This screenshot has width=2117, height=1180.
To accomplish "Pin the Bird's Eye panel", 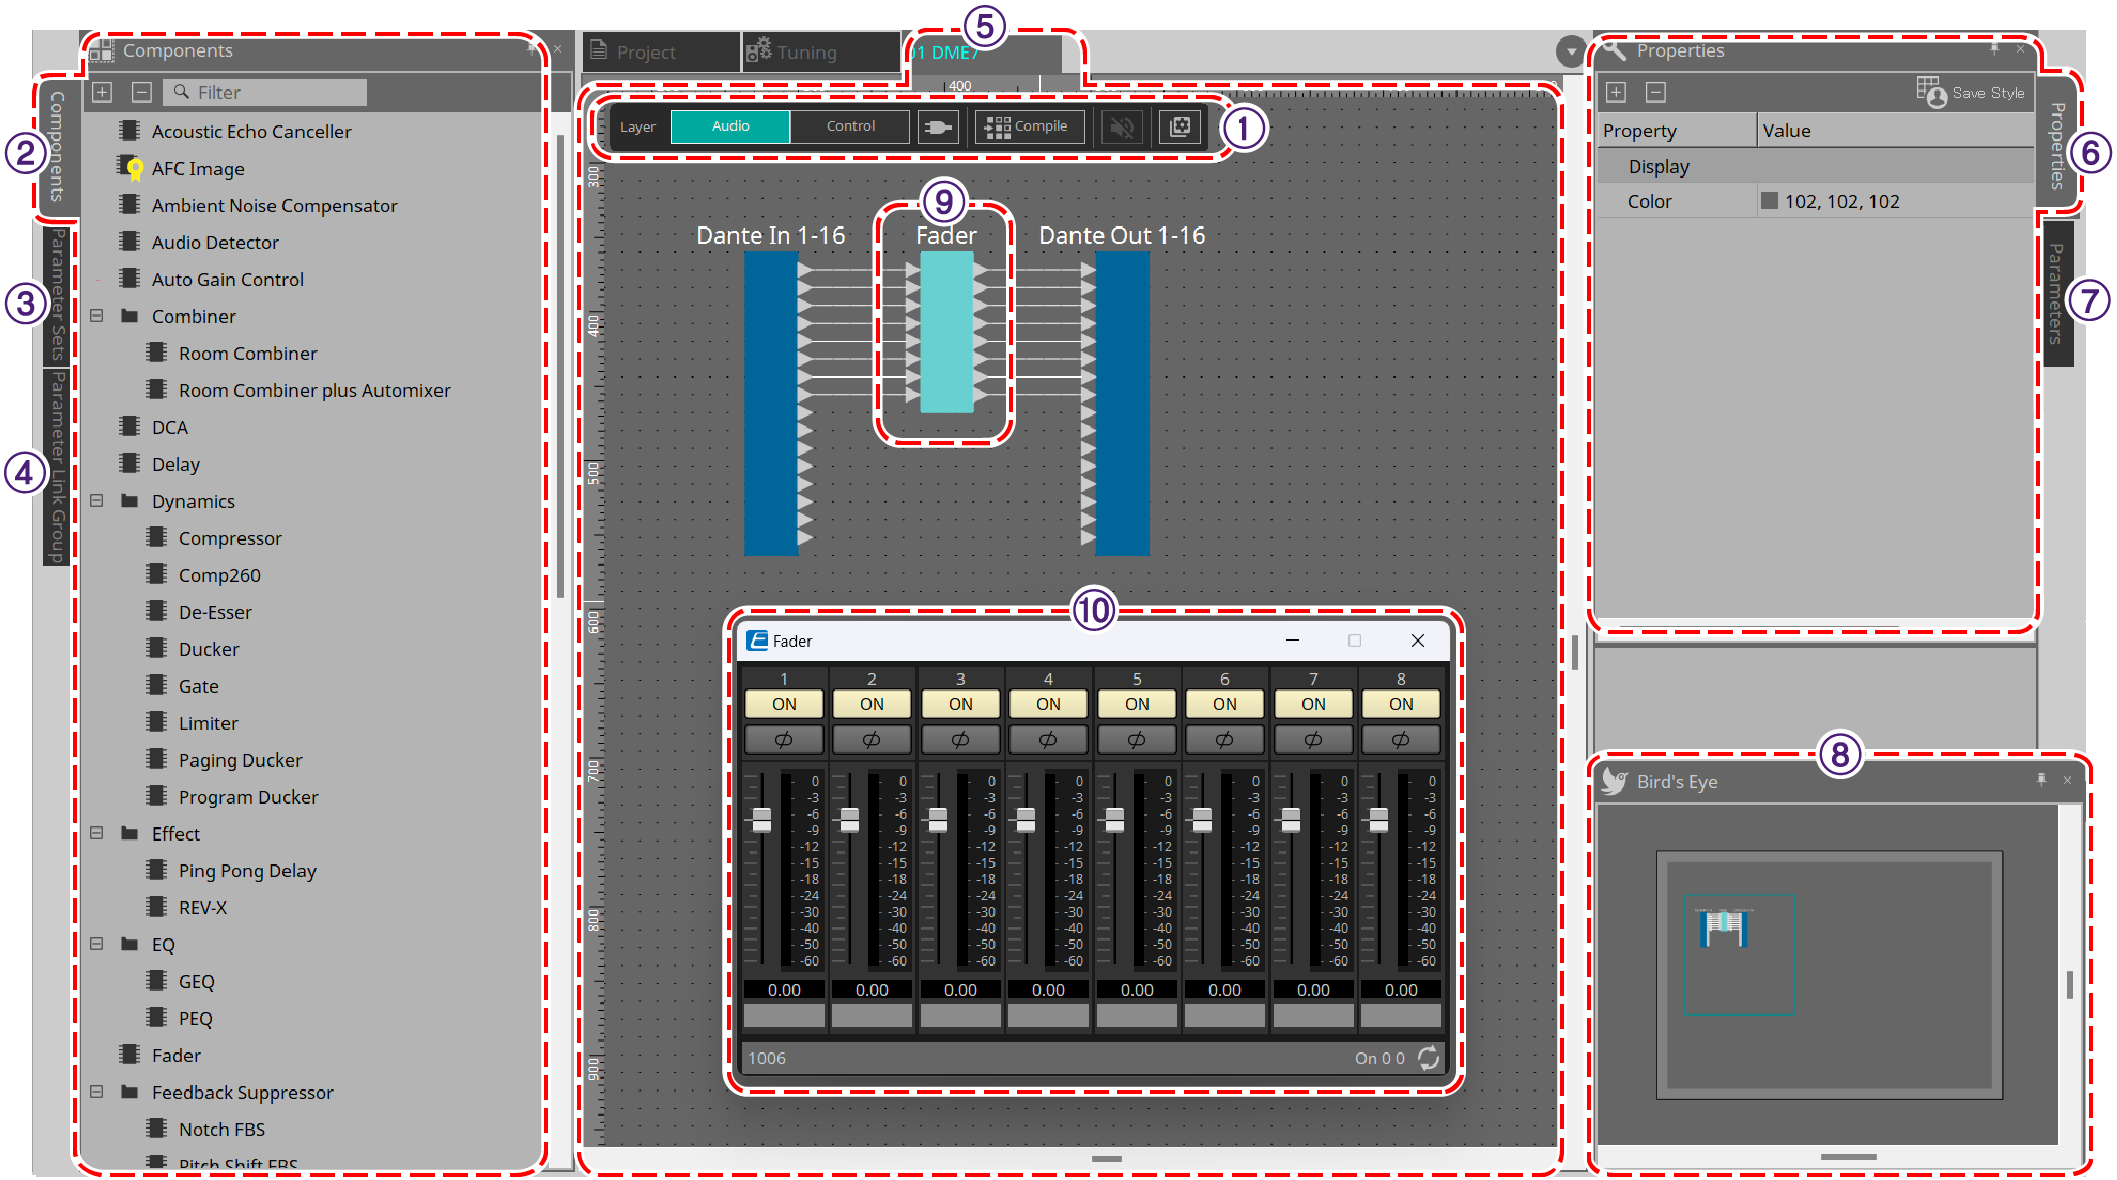I will tap(2041, 779).
